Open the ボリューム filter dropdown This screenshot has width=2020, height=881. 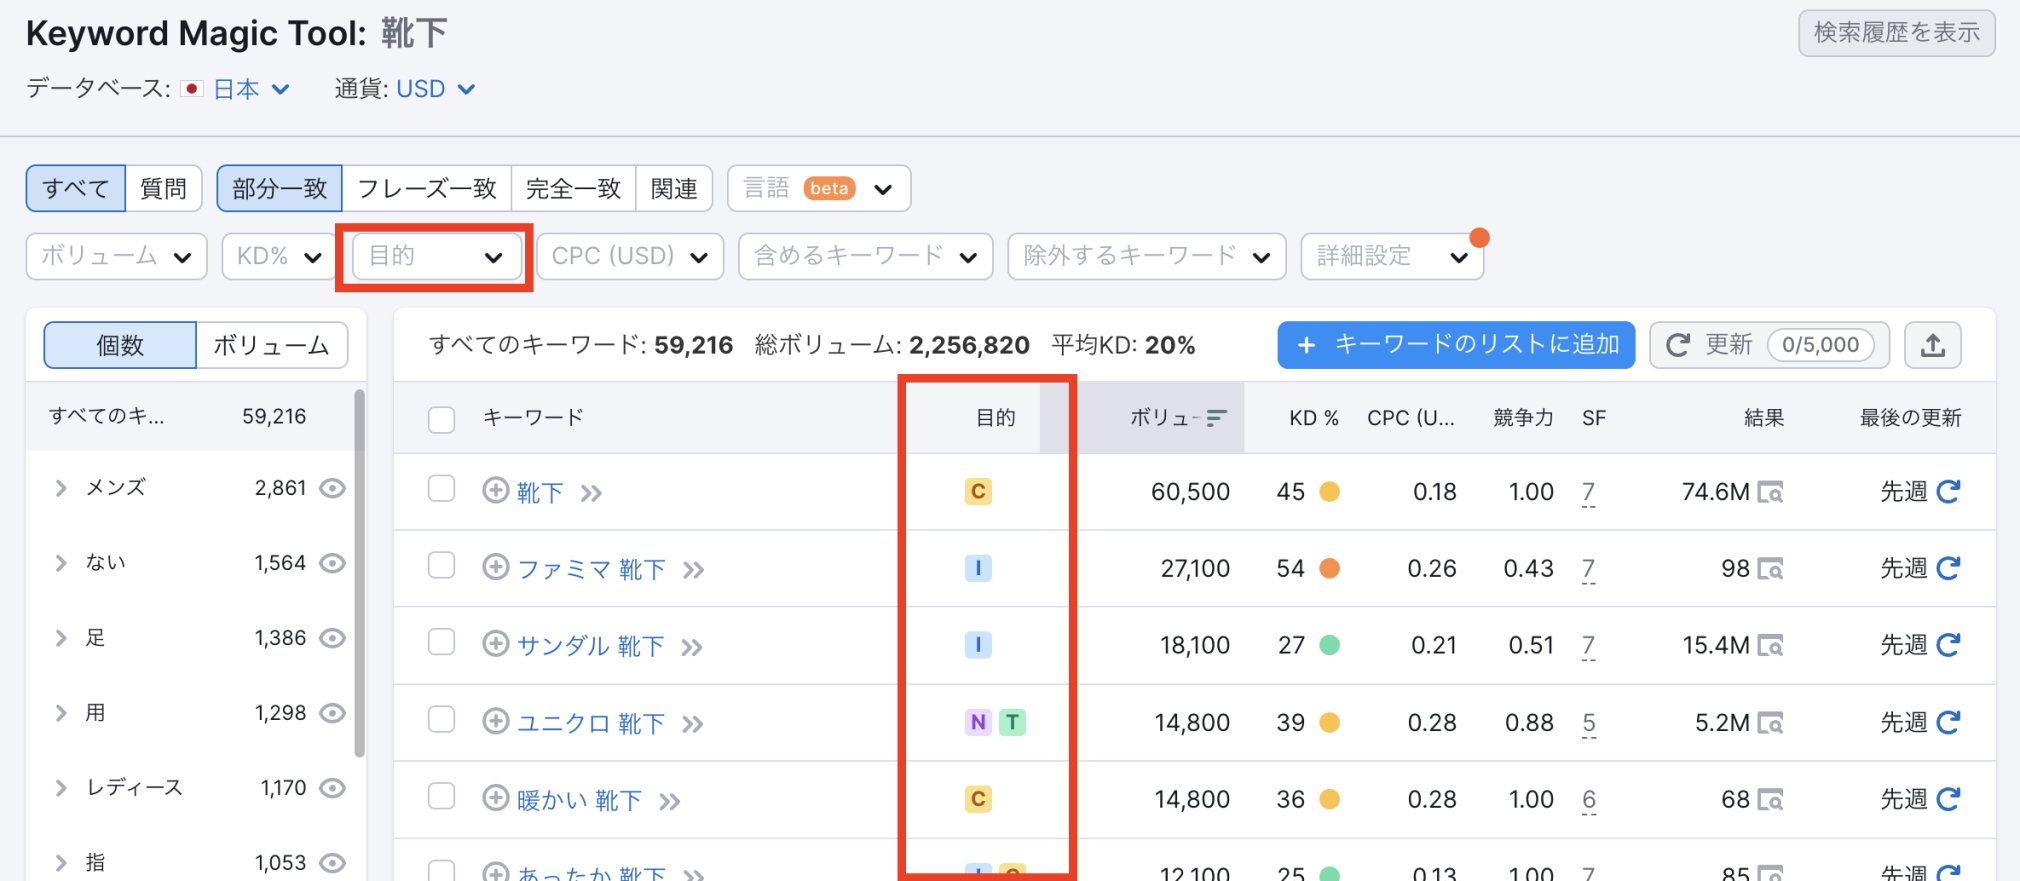click(x=117, y=257)
